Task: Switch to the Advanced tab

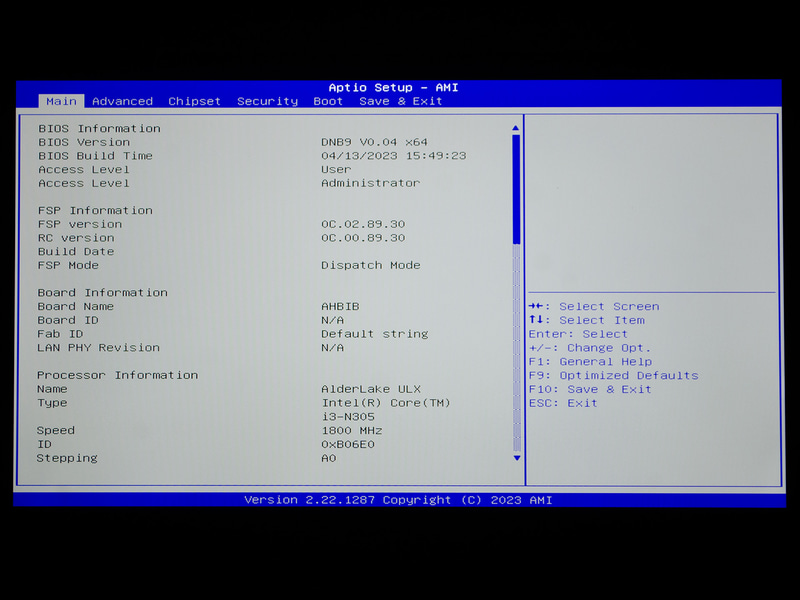Action: tap(122, 101)
